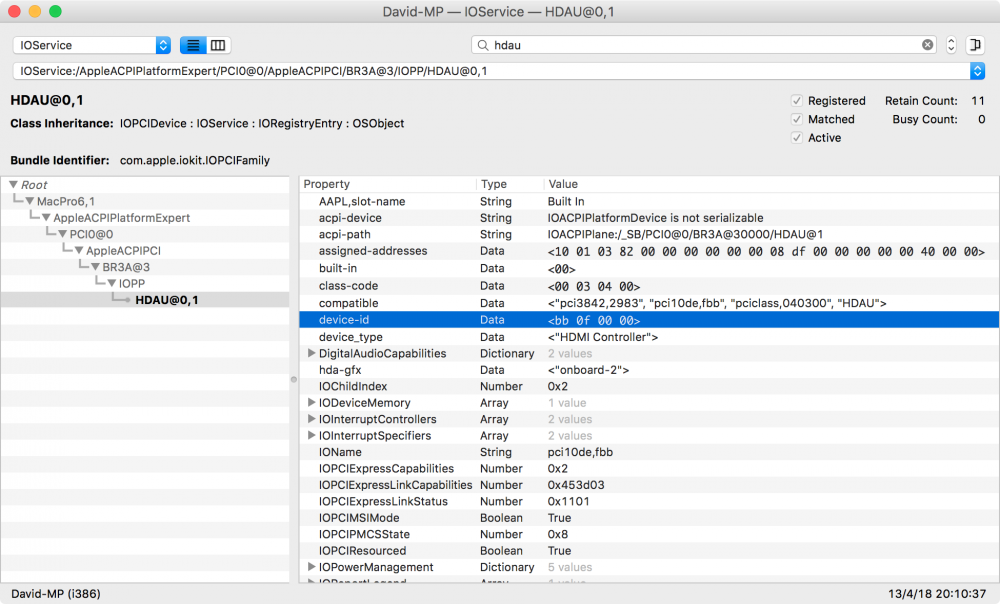
Task: Select the device-id property row
Action: point(649,320)
